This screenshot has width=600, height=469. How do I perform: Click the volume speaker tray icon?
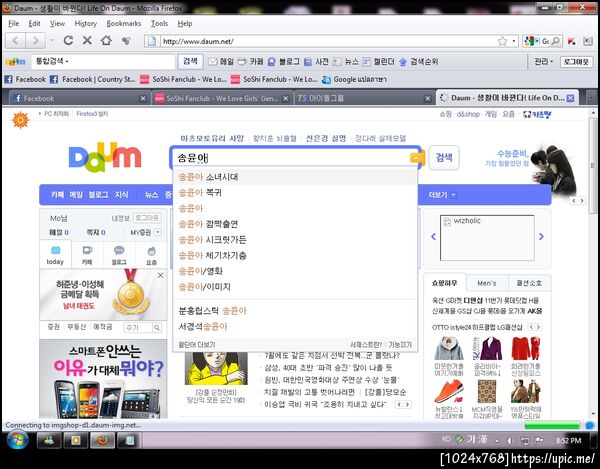click(x=510, y=440)
